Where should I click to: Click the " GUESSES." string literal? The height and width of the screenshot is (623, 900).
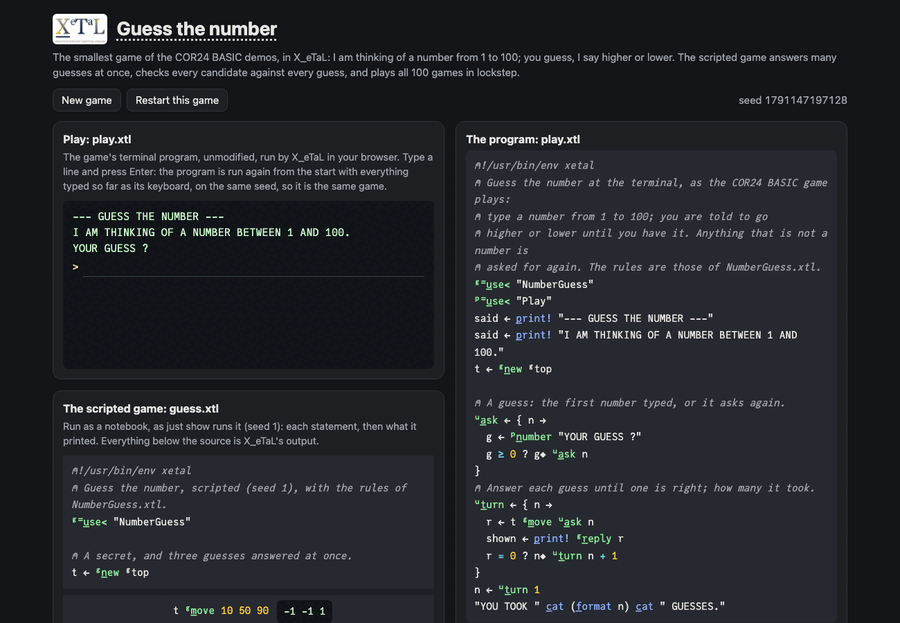pyautogui.click(x=692, y=606)
